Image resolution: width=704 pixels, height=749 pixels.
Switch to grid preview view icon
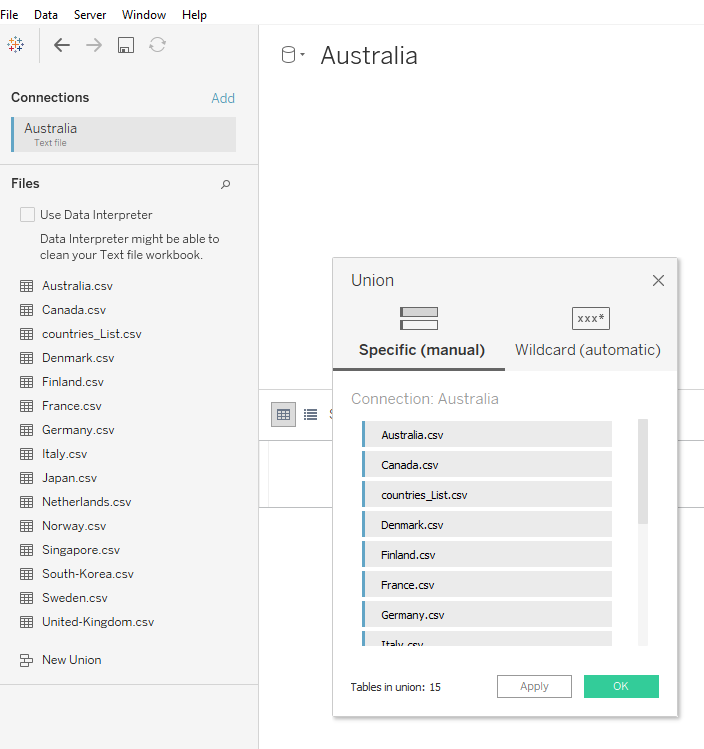(283, 414)
